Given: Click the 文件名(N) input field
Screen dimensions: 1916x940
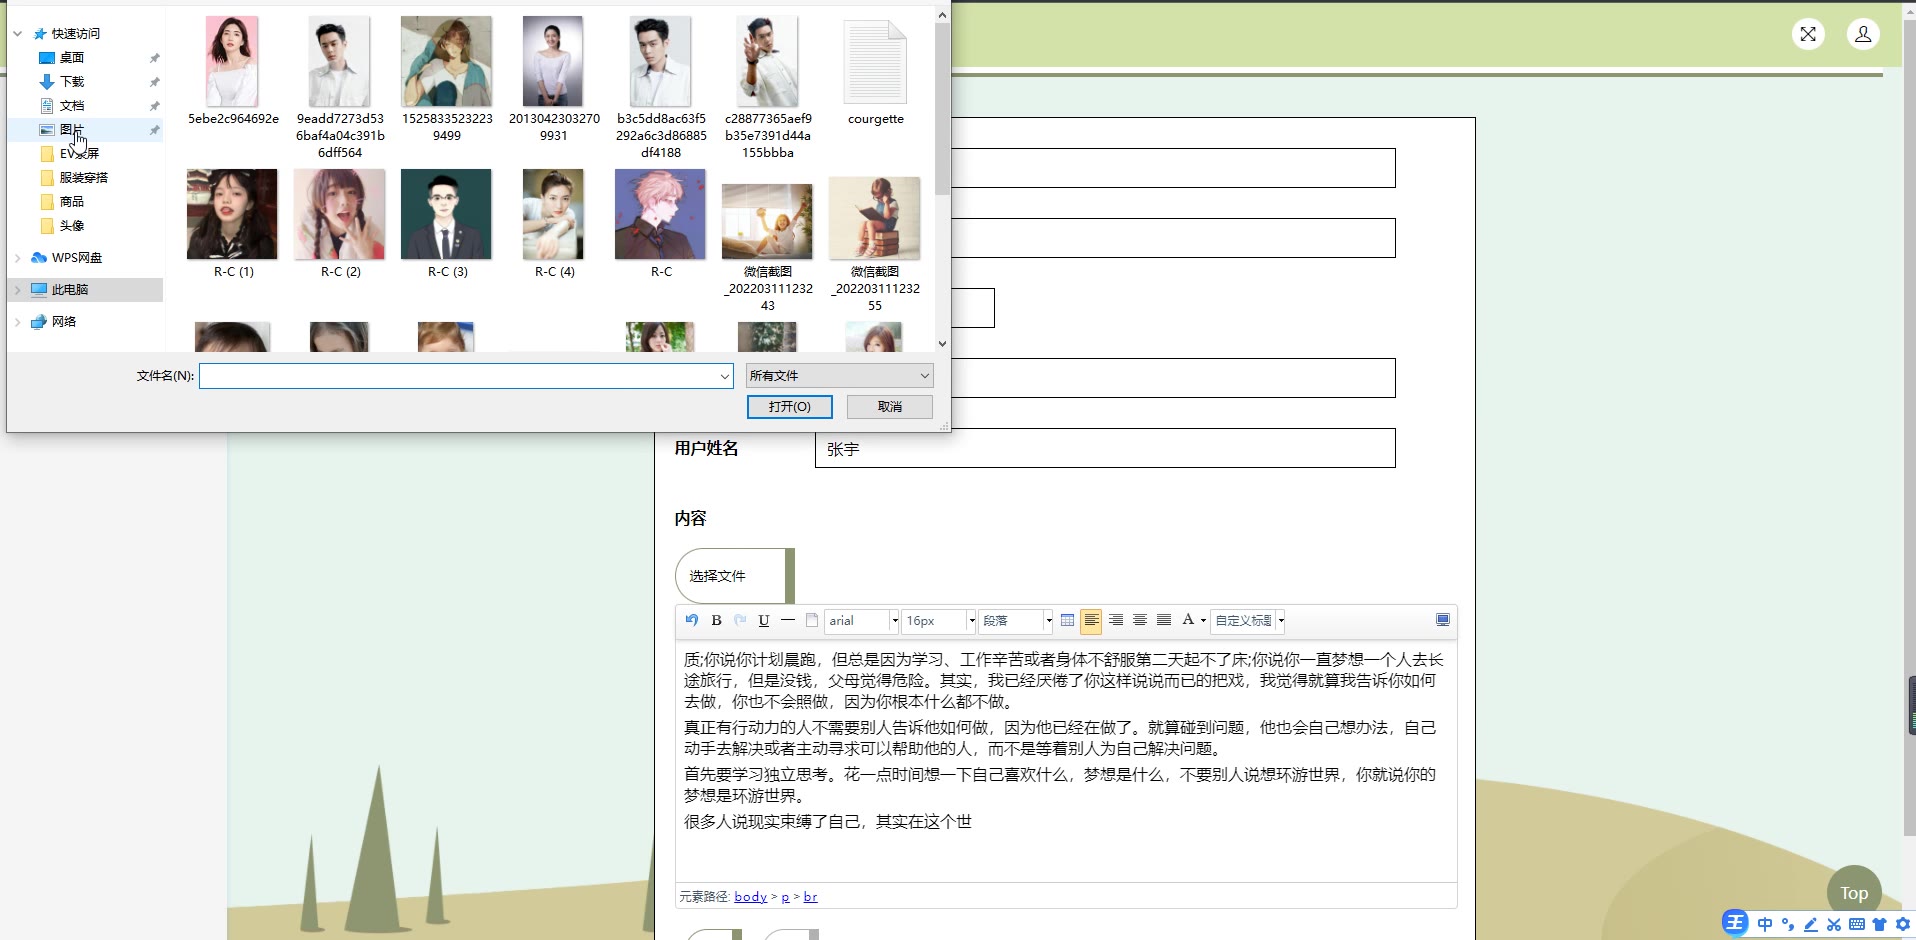Looking at the screenshot, I should click(466, 376).
